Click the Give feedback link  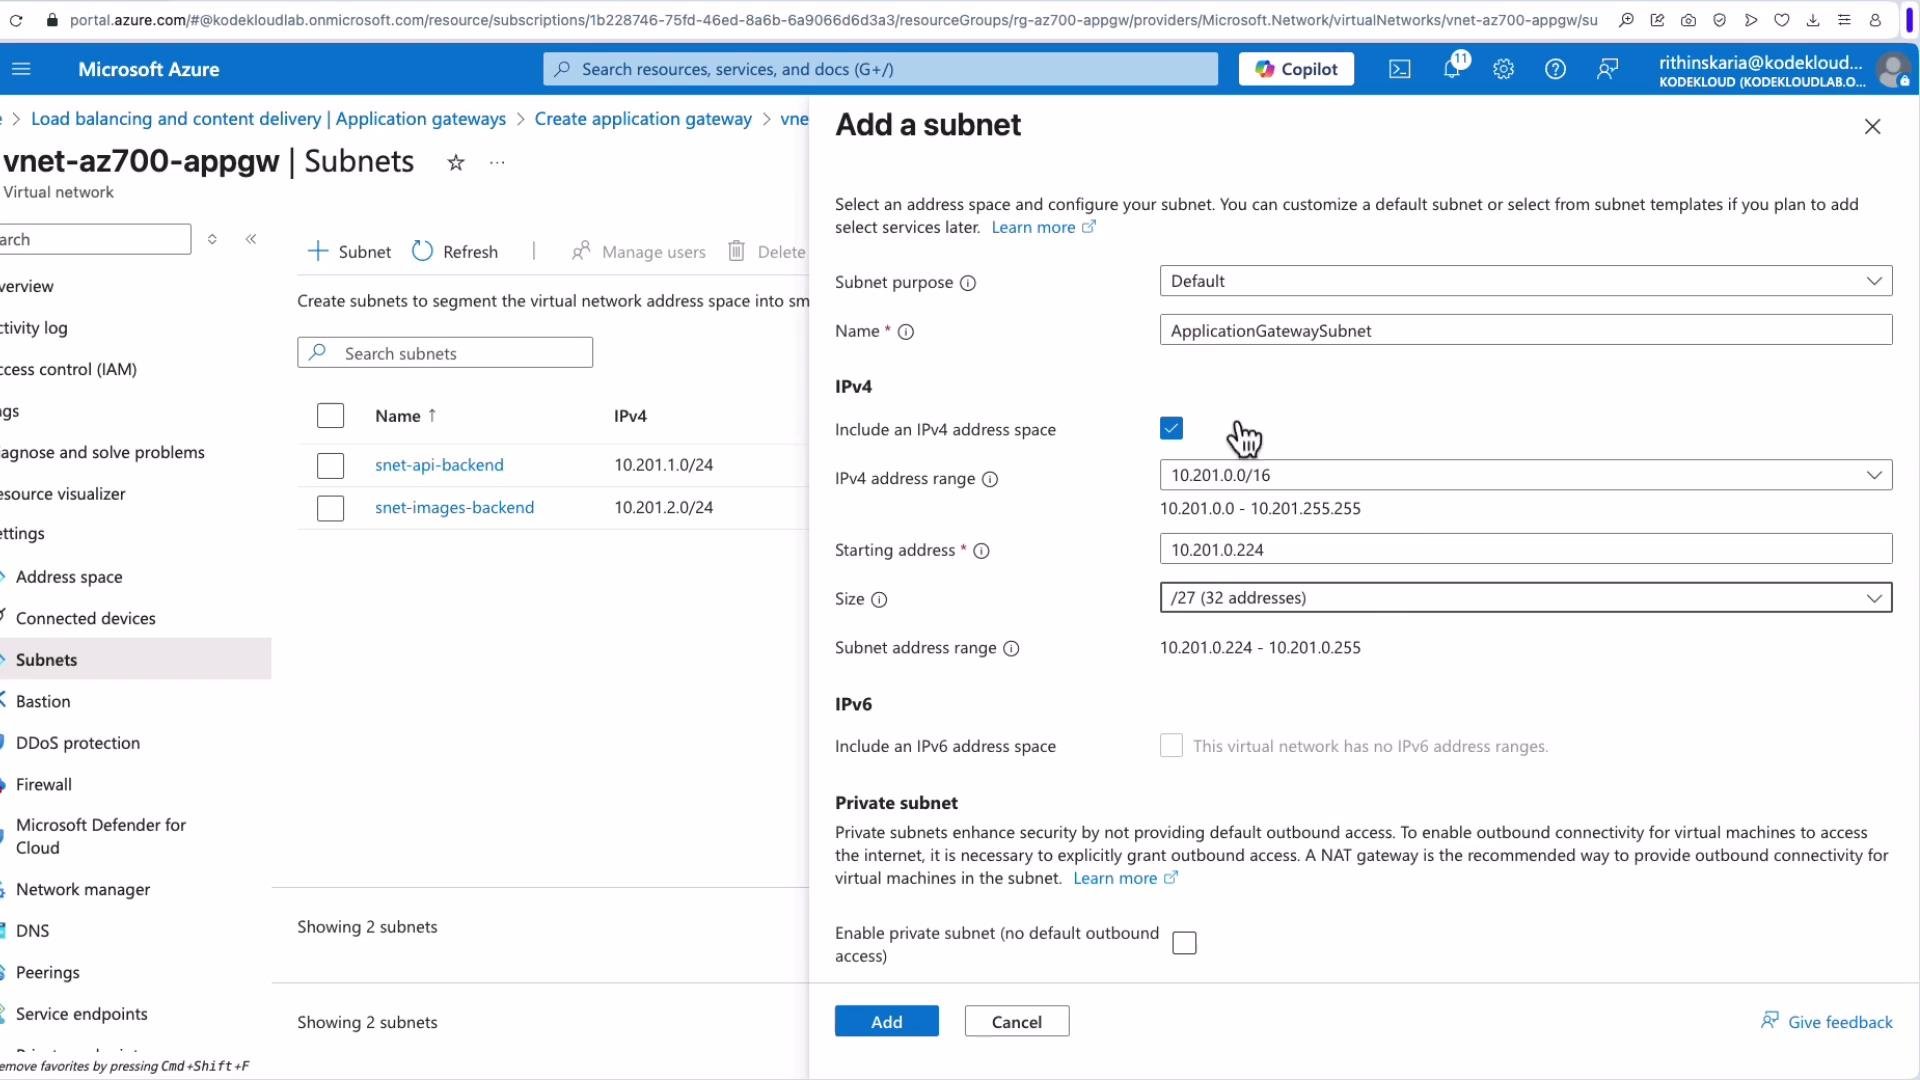(1827, 1022)
